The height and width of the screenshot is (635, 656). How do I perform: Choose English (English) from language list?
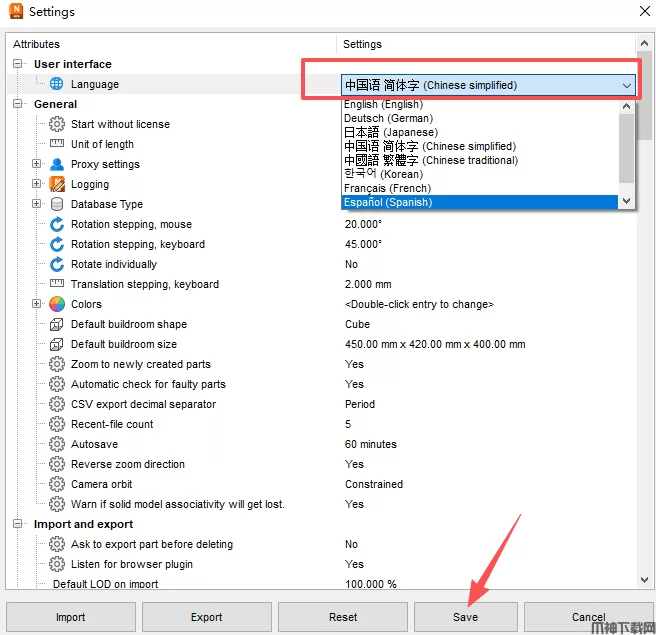[x=479, y=104]
